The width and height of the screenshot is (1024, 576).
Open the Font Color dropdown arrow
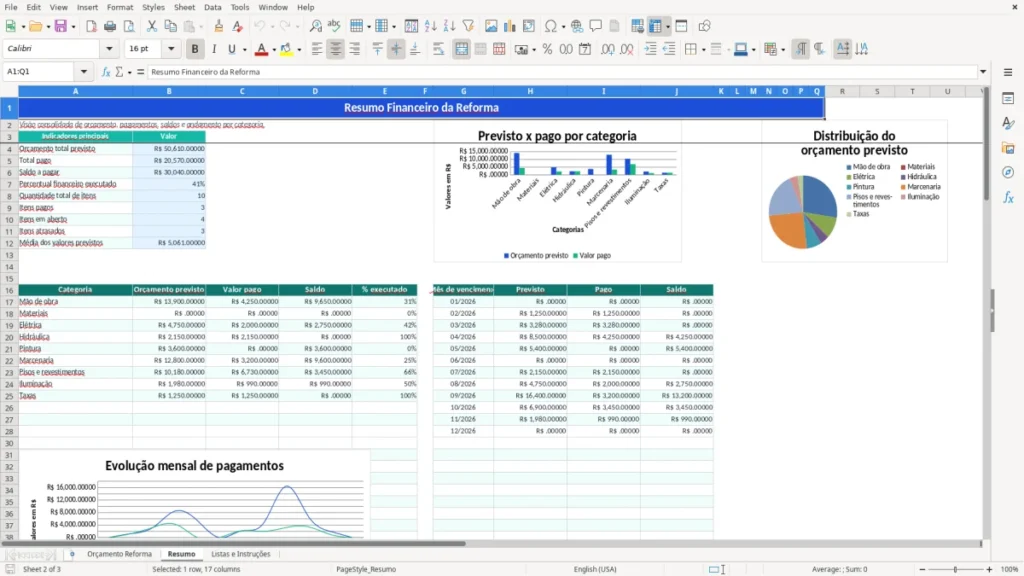point(274,50)
